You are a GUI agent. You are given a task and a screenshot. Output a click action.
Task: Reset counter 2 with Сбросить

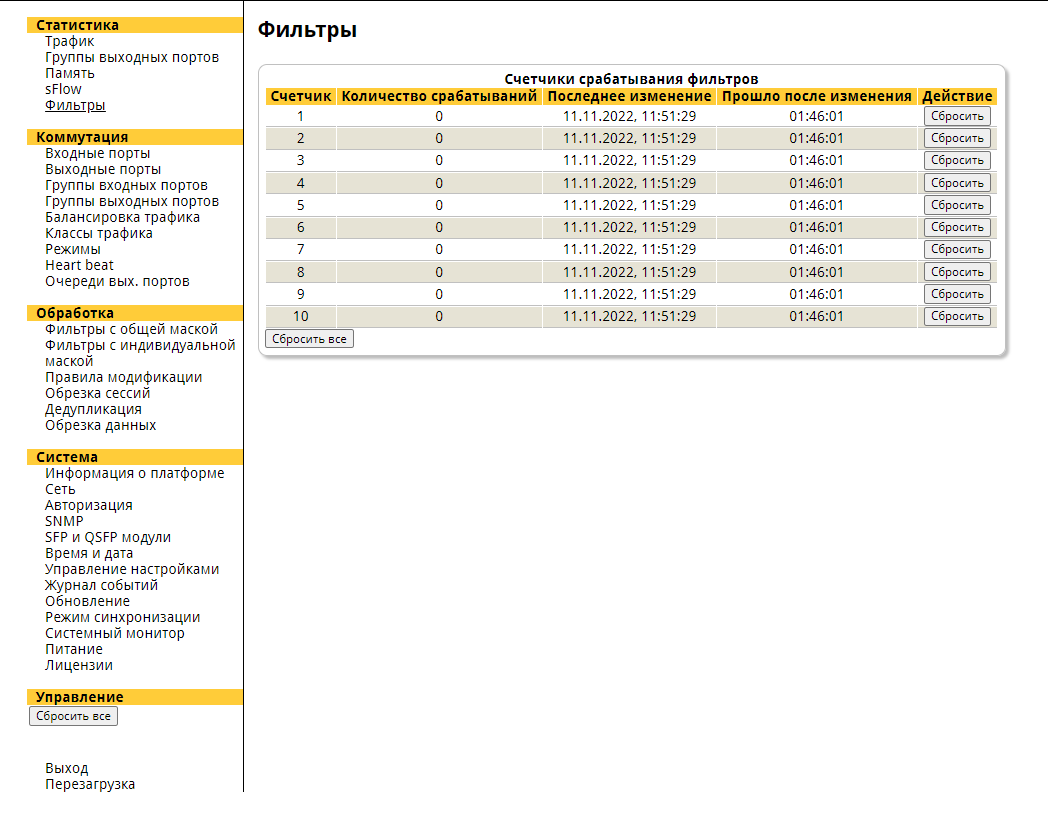pos(957,138)
